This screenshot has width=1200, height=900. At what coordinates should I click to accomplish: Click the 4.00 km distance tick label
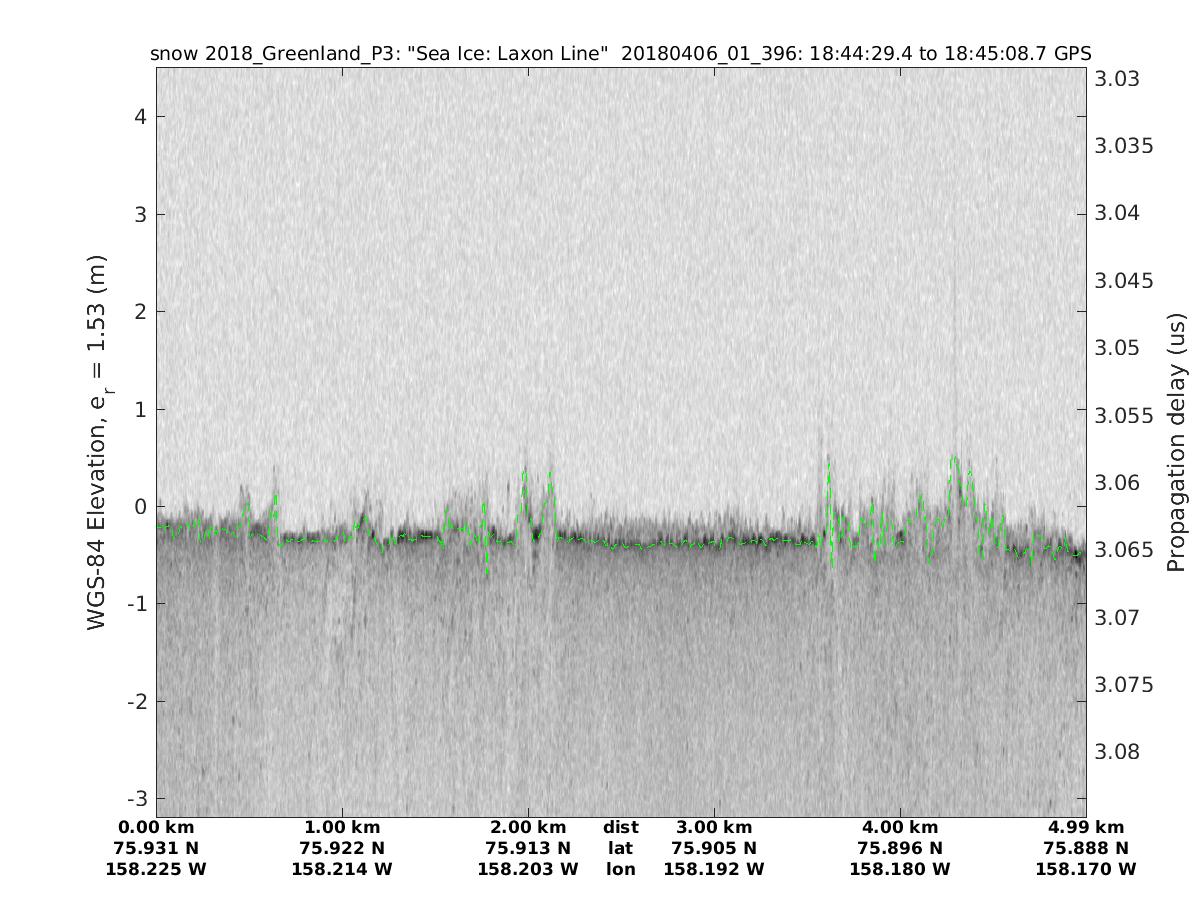click(900, 827)
